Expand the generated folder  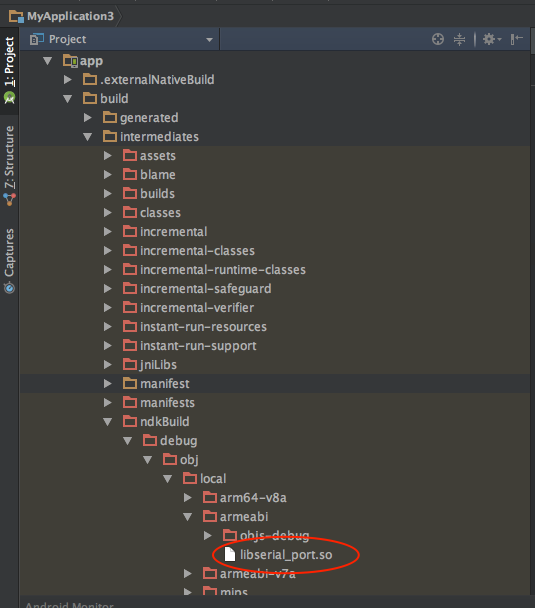[88, 118]
